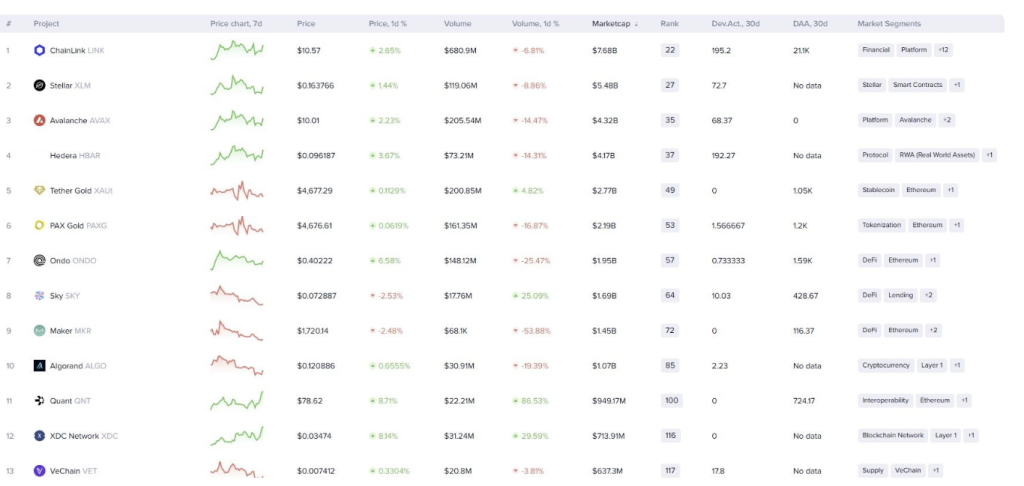Click the Project column header

point(46,24)
